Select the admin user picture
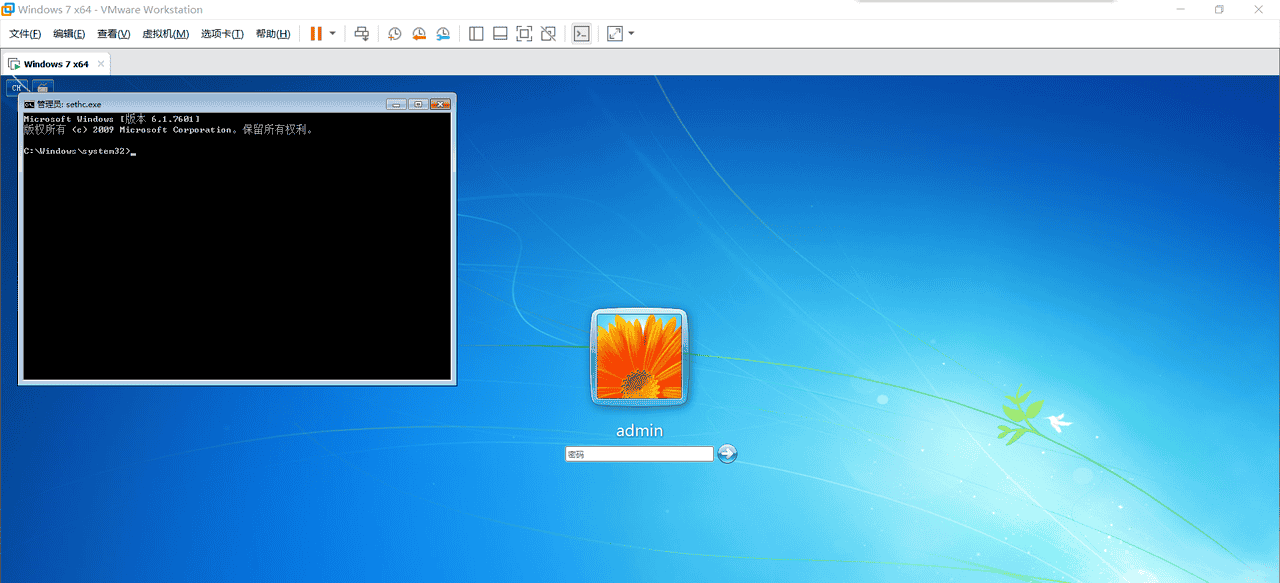 tap(639, 355)
